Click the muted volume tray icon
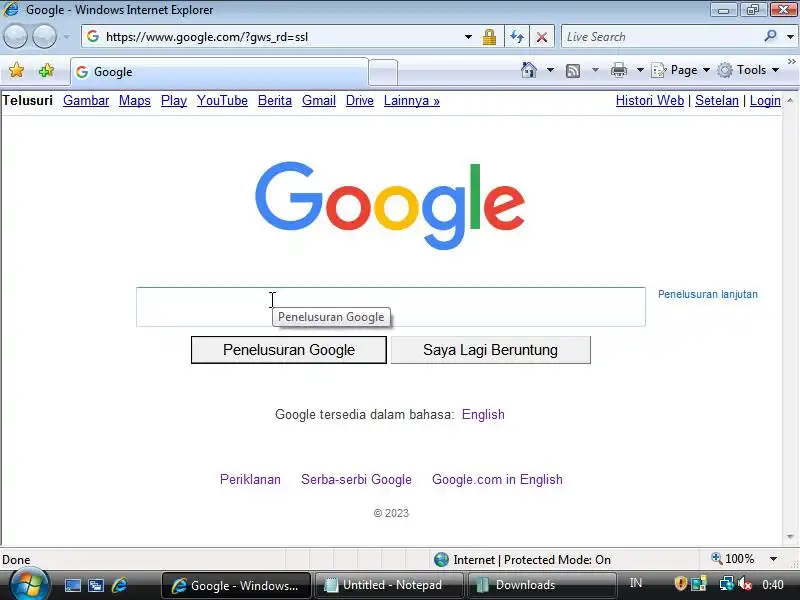800x600 pixels. [745, 583]
